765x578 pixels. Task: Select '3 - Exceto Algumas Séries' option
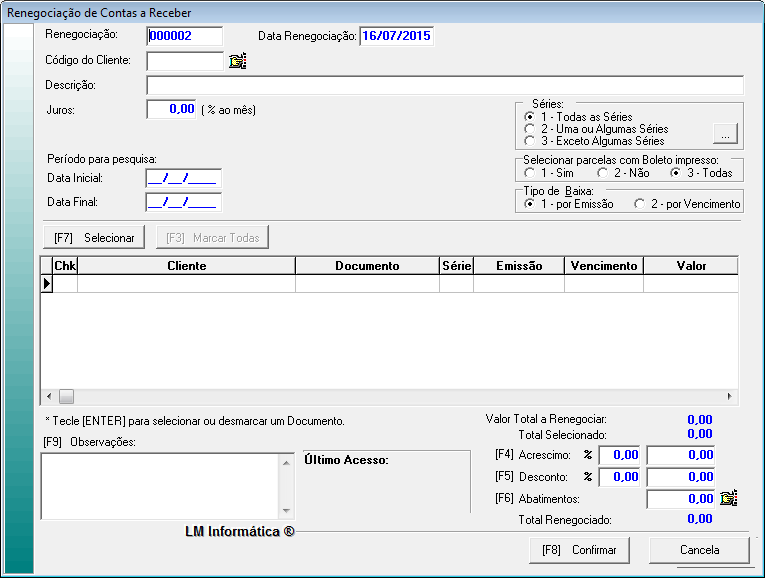point(529,141)
